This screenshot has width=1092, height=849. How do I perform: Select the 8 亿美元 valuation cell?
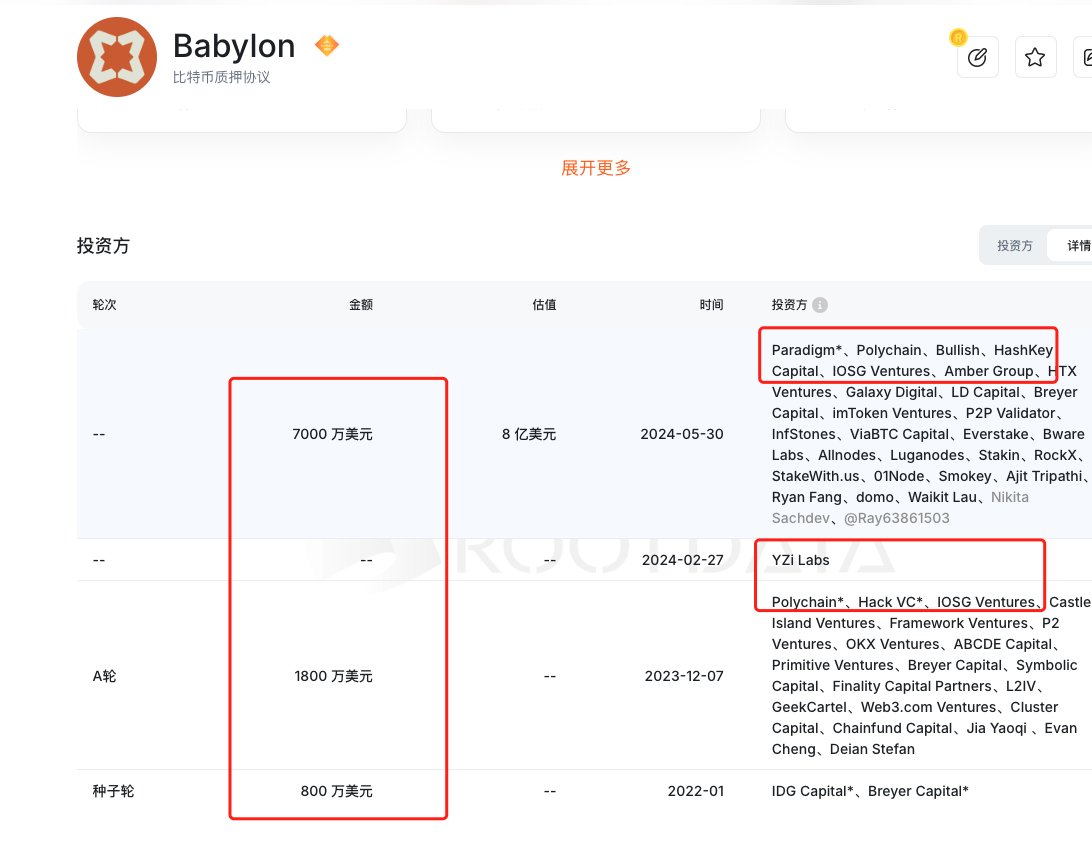(x=529, y=434)
